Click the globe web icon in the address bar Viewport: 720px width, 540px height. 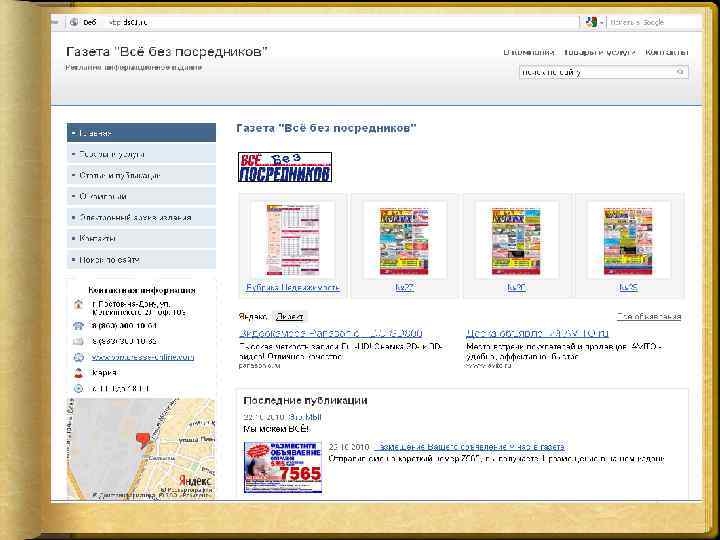tap(74, 22)
